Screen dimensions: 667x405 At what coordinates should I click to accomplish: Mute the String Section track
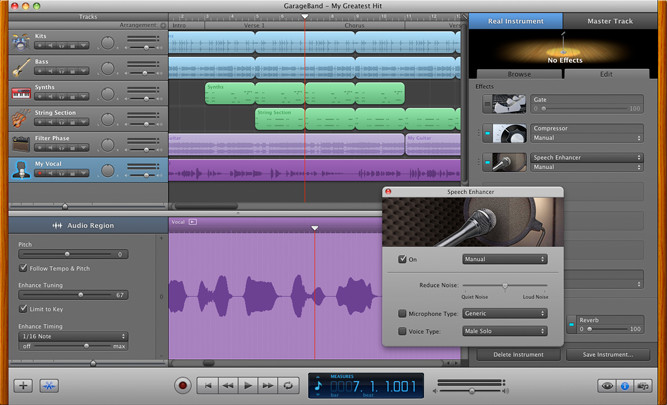pyautogui.click(x=50, y=122)
